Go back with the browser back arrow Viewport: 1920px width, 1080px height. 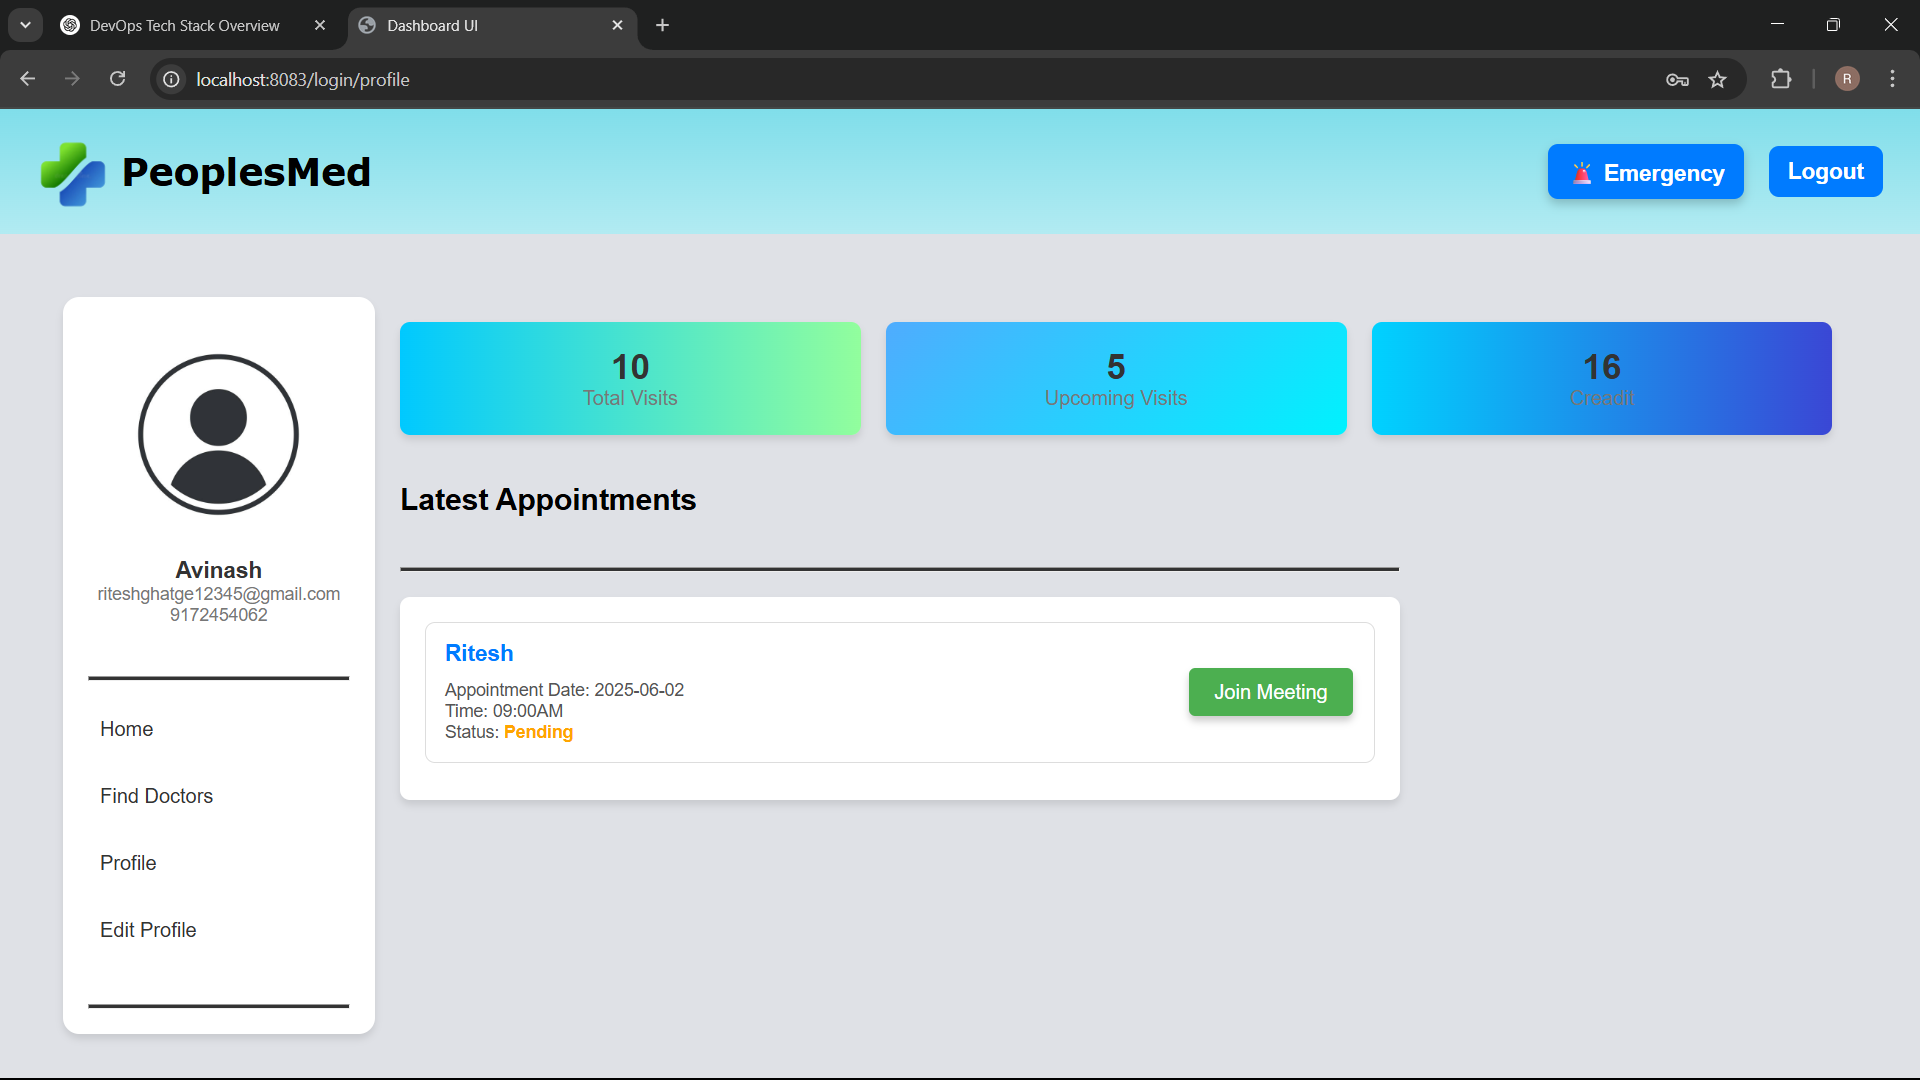coord(28,79)
